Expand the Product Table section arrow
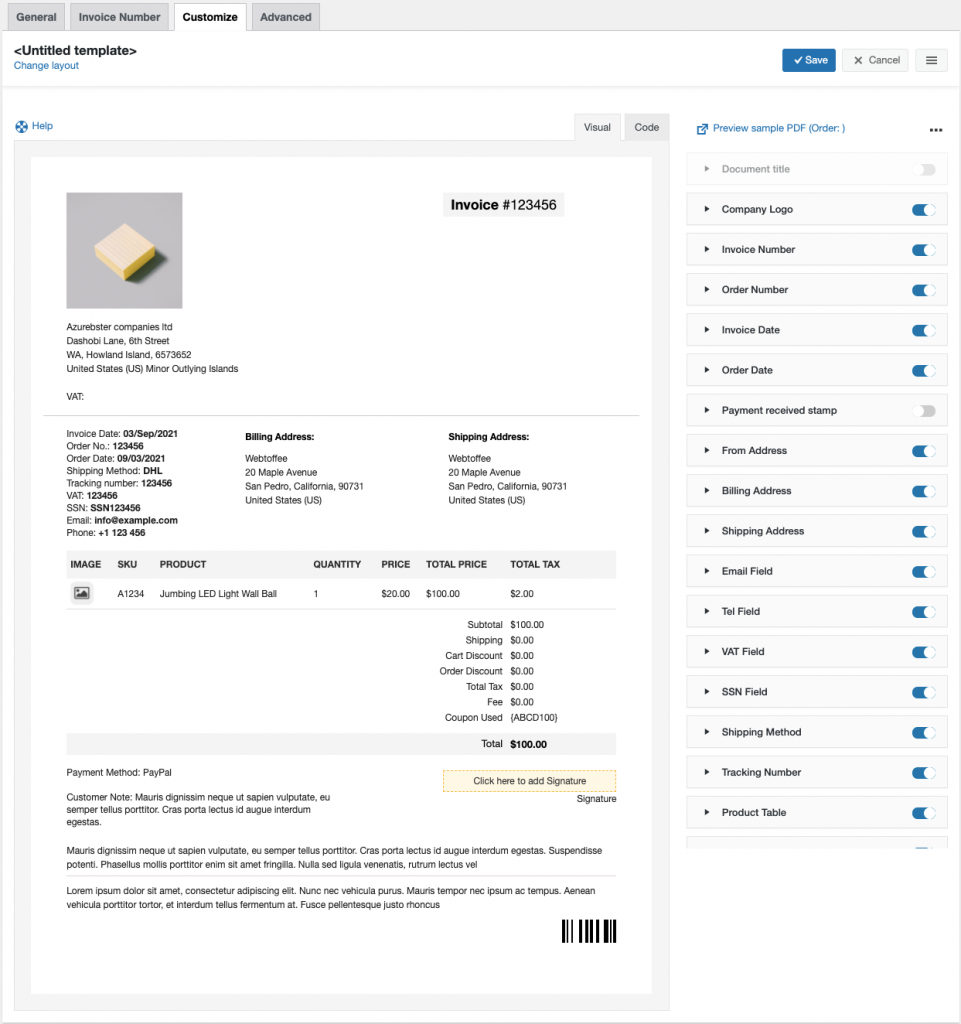961x1024 pixels. tap(707, 812)
